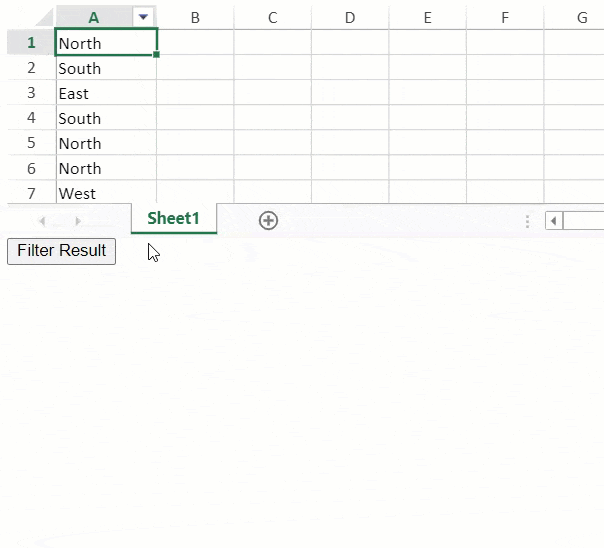Screen dimensions: 604x548
Task: Click the next sheet navigation arrow
Action: 78,221
